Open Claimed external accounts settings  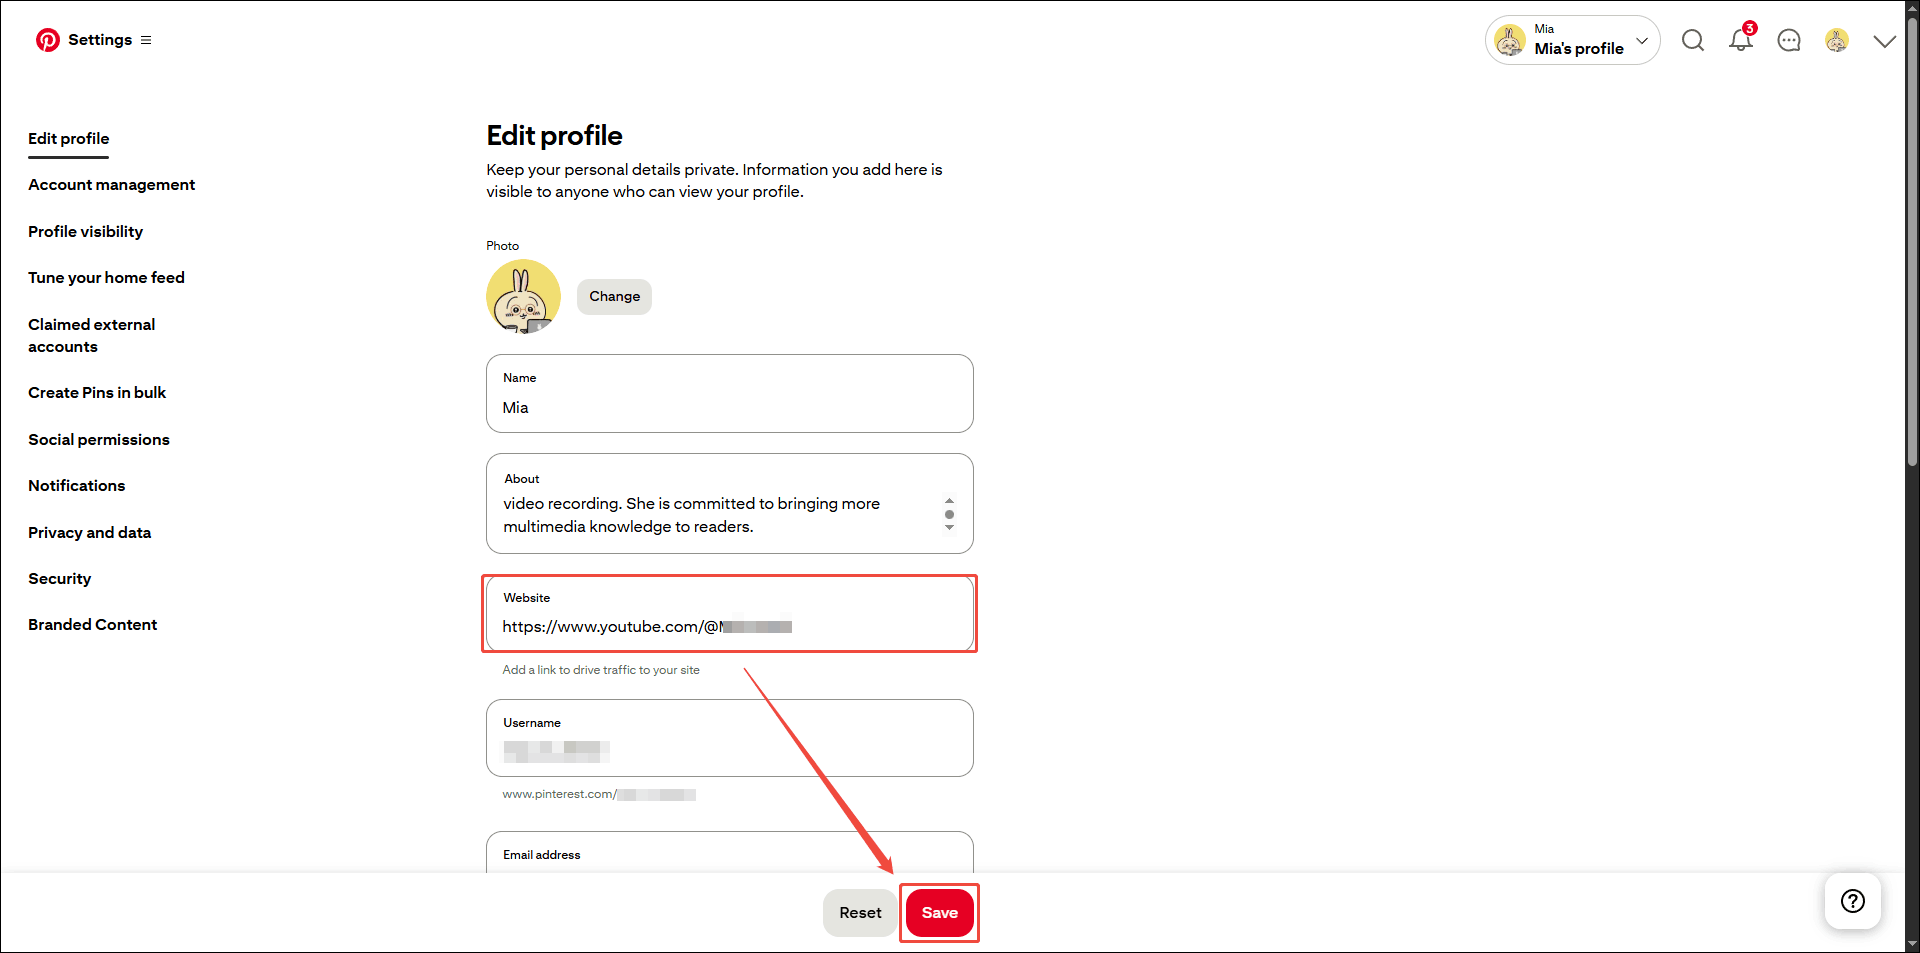coord(91,336)
